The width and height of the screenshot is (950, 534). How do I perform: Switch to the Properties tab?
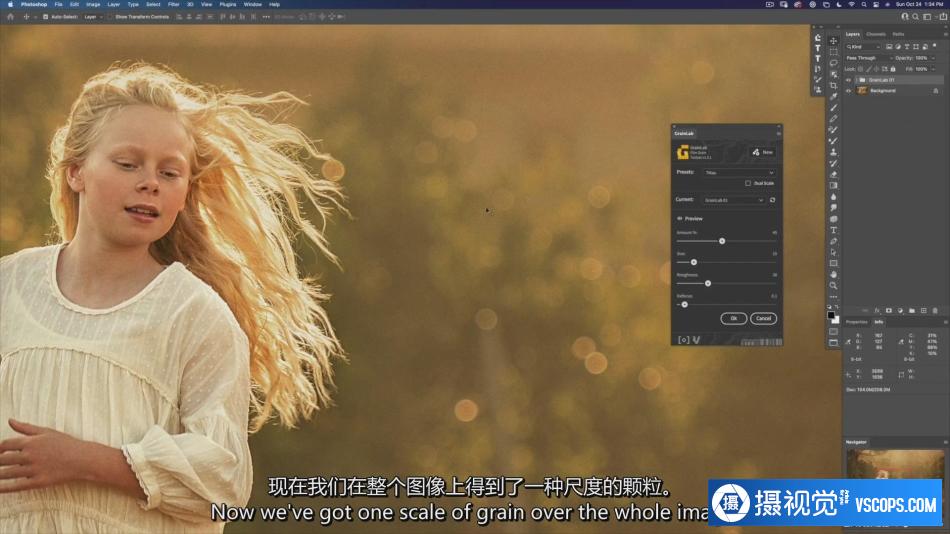[x=857, y=322]
